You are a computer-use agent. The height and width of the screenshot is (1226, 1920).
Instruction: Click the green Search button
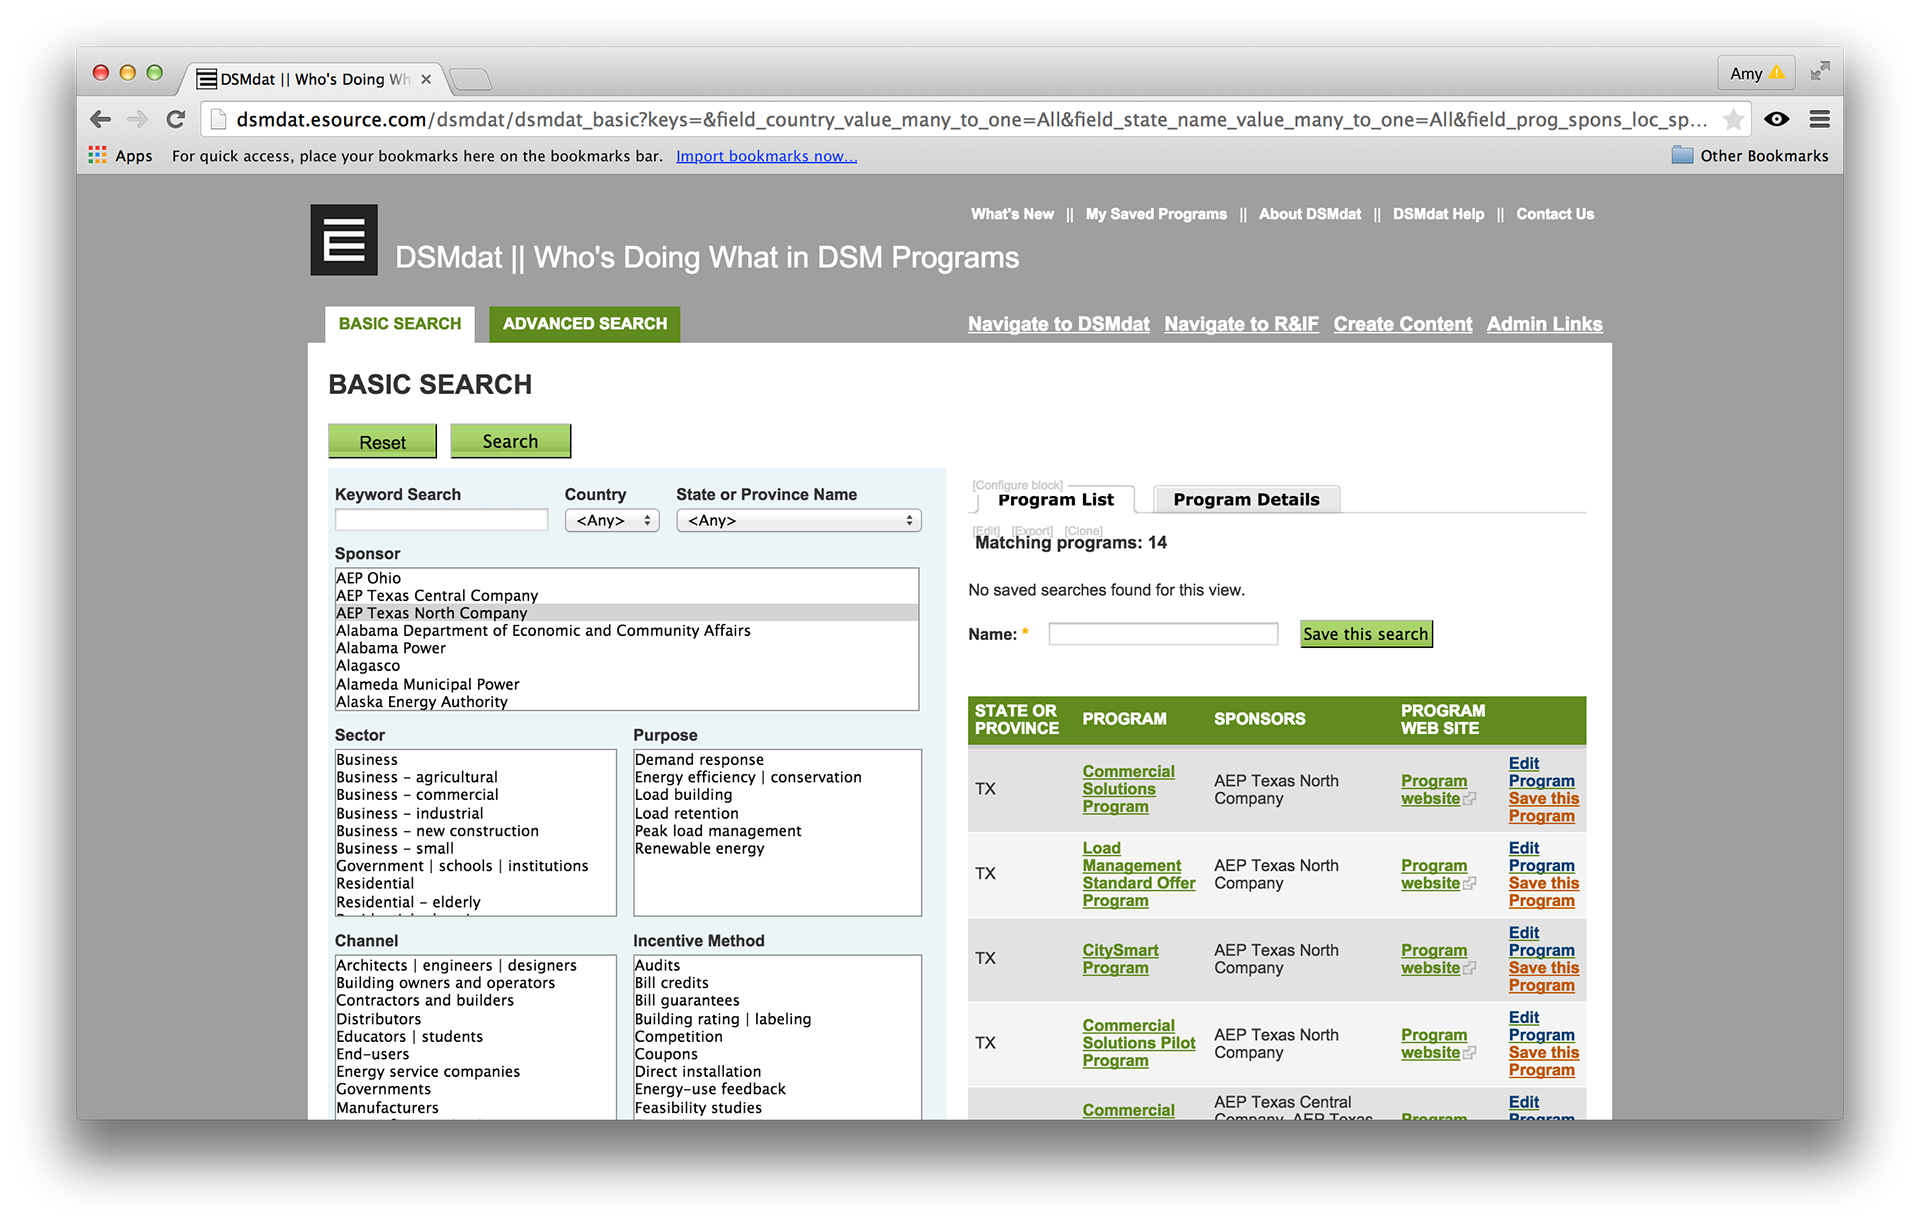(510, 441)
